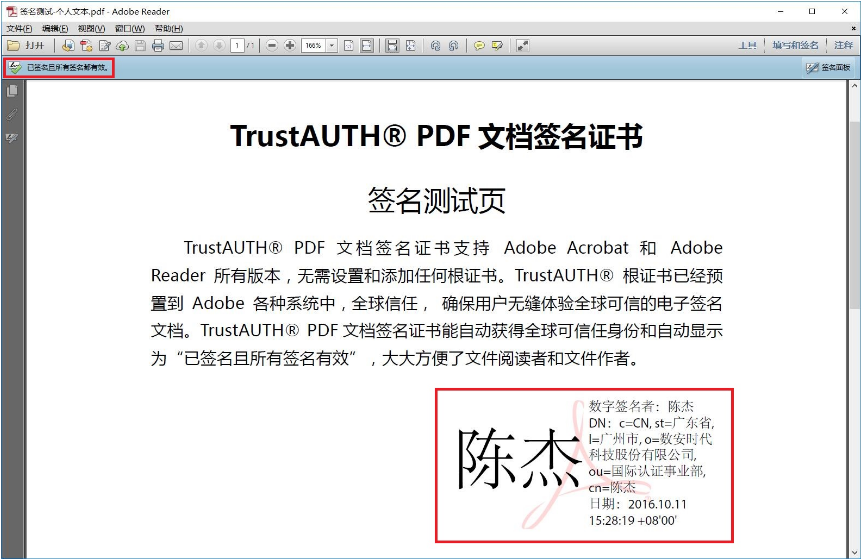Viewport: 861px width, 560px height.
Task: Go to next page arrow
Action: click(x=219, y=46)
